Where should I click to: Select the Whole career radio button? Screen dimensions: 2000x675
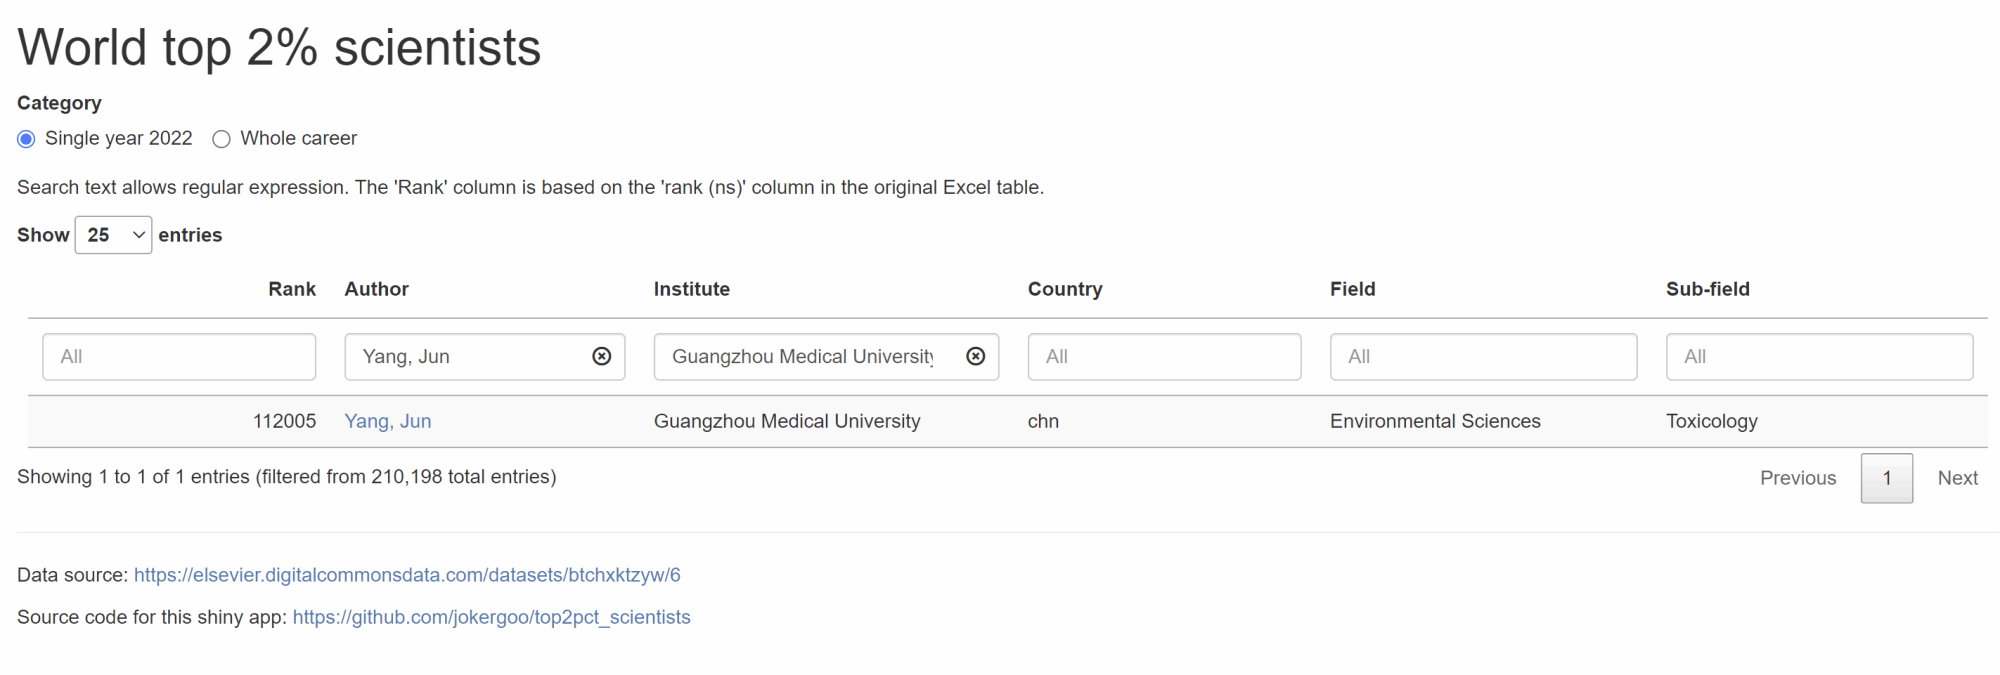[x=222, y=139]
